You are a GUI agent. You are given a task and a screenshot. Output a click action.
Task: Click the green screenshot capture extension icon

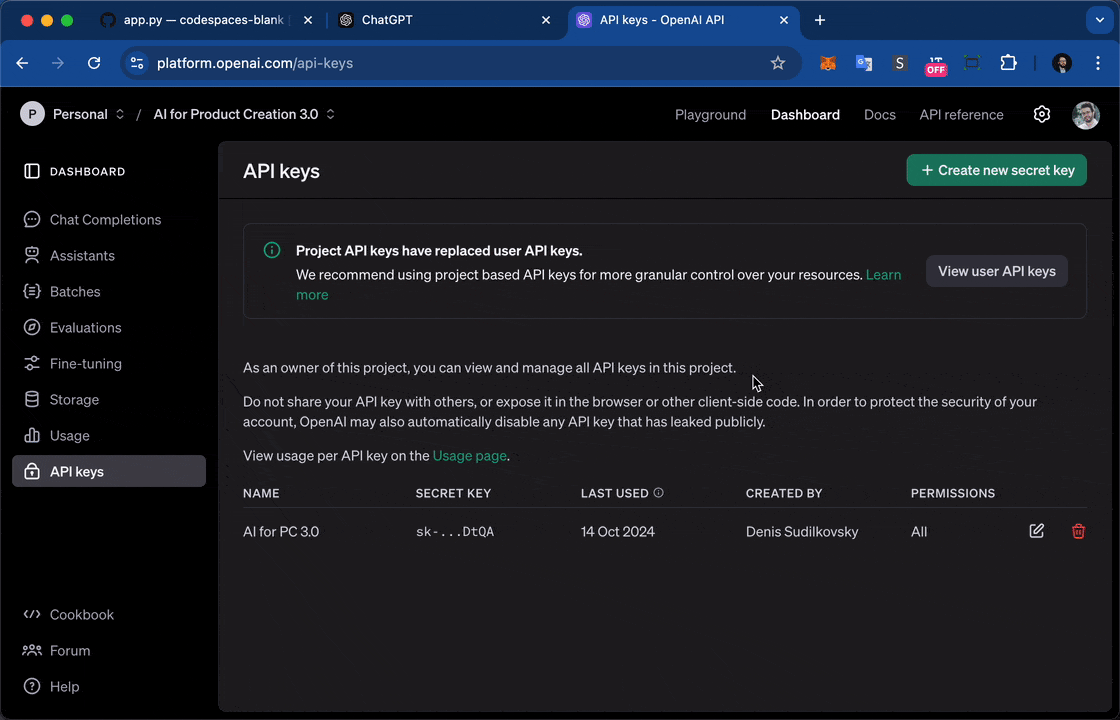click(x=972, y=63)
